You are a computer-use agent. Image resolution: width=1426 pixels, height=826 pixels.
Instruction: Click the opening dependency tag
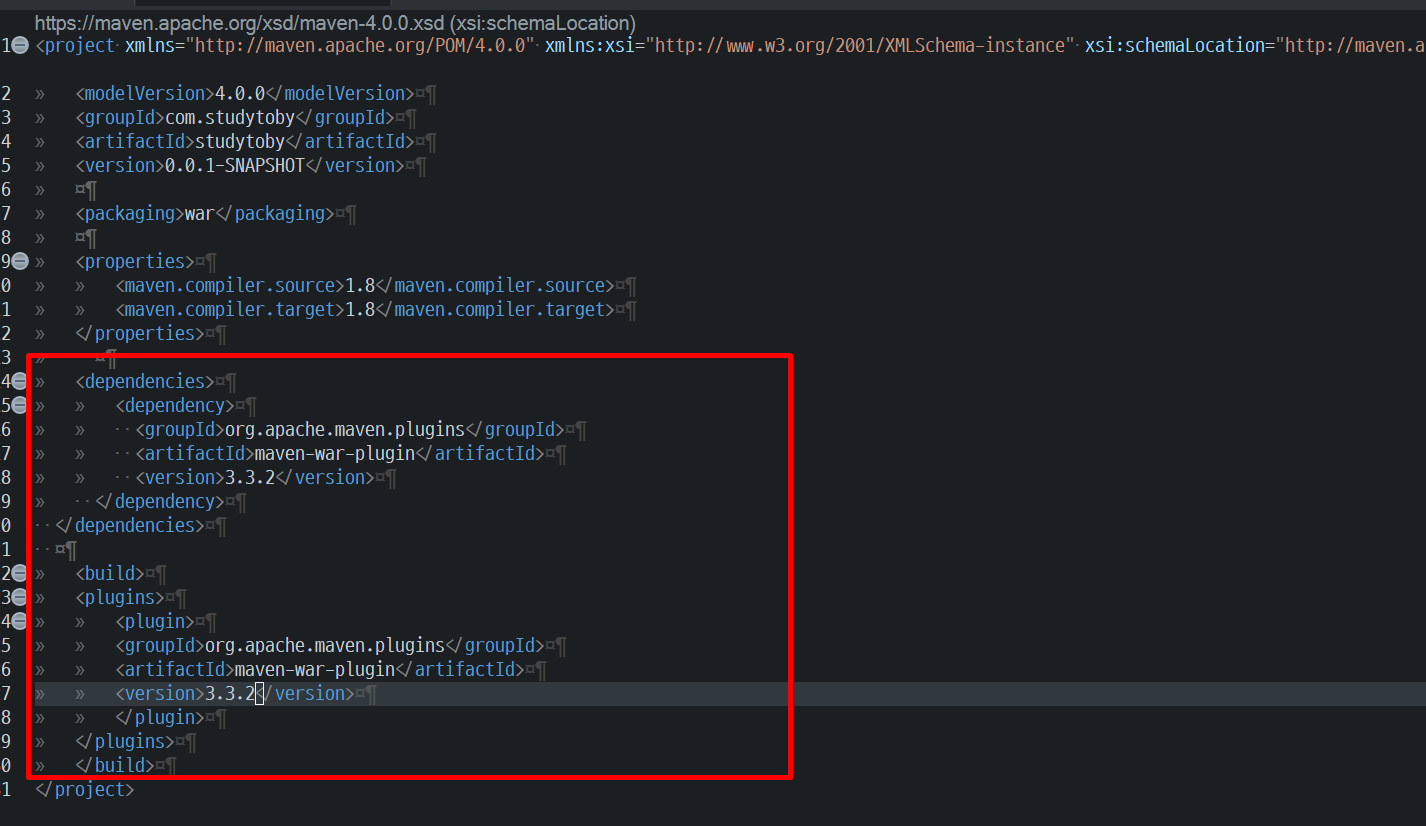[175, 405]
